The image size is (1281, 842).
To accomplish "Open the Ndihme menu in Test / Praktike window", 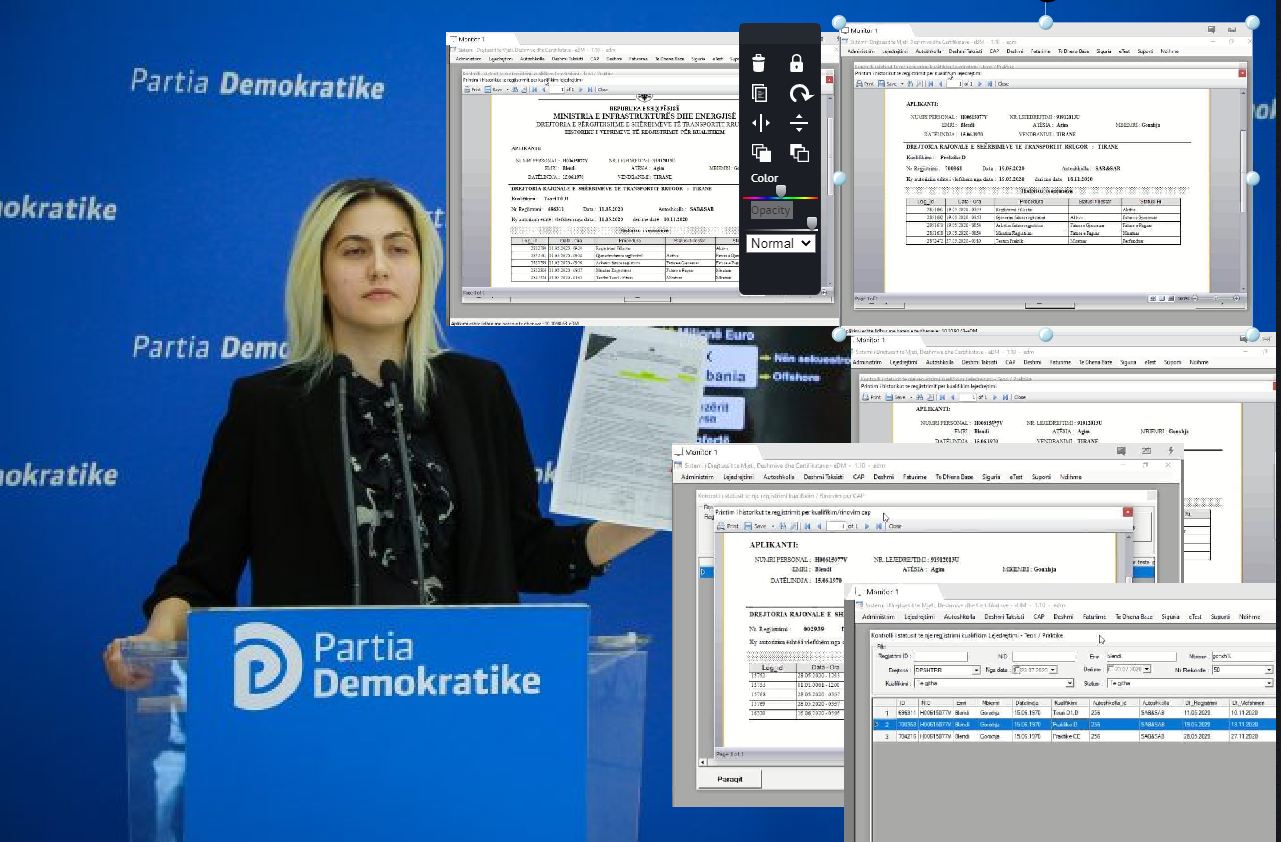I will tap(1249, 616).
